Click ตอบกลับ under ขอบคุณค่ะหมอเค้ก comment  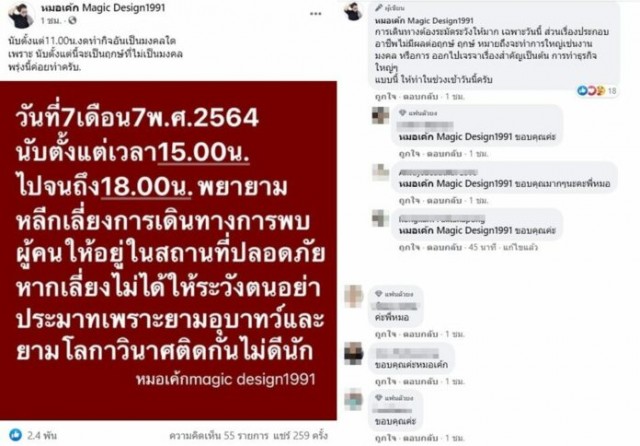click(420, 382)
